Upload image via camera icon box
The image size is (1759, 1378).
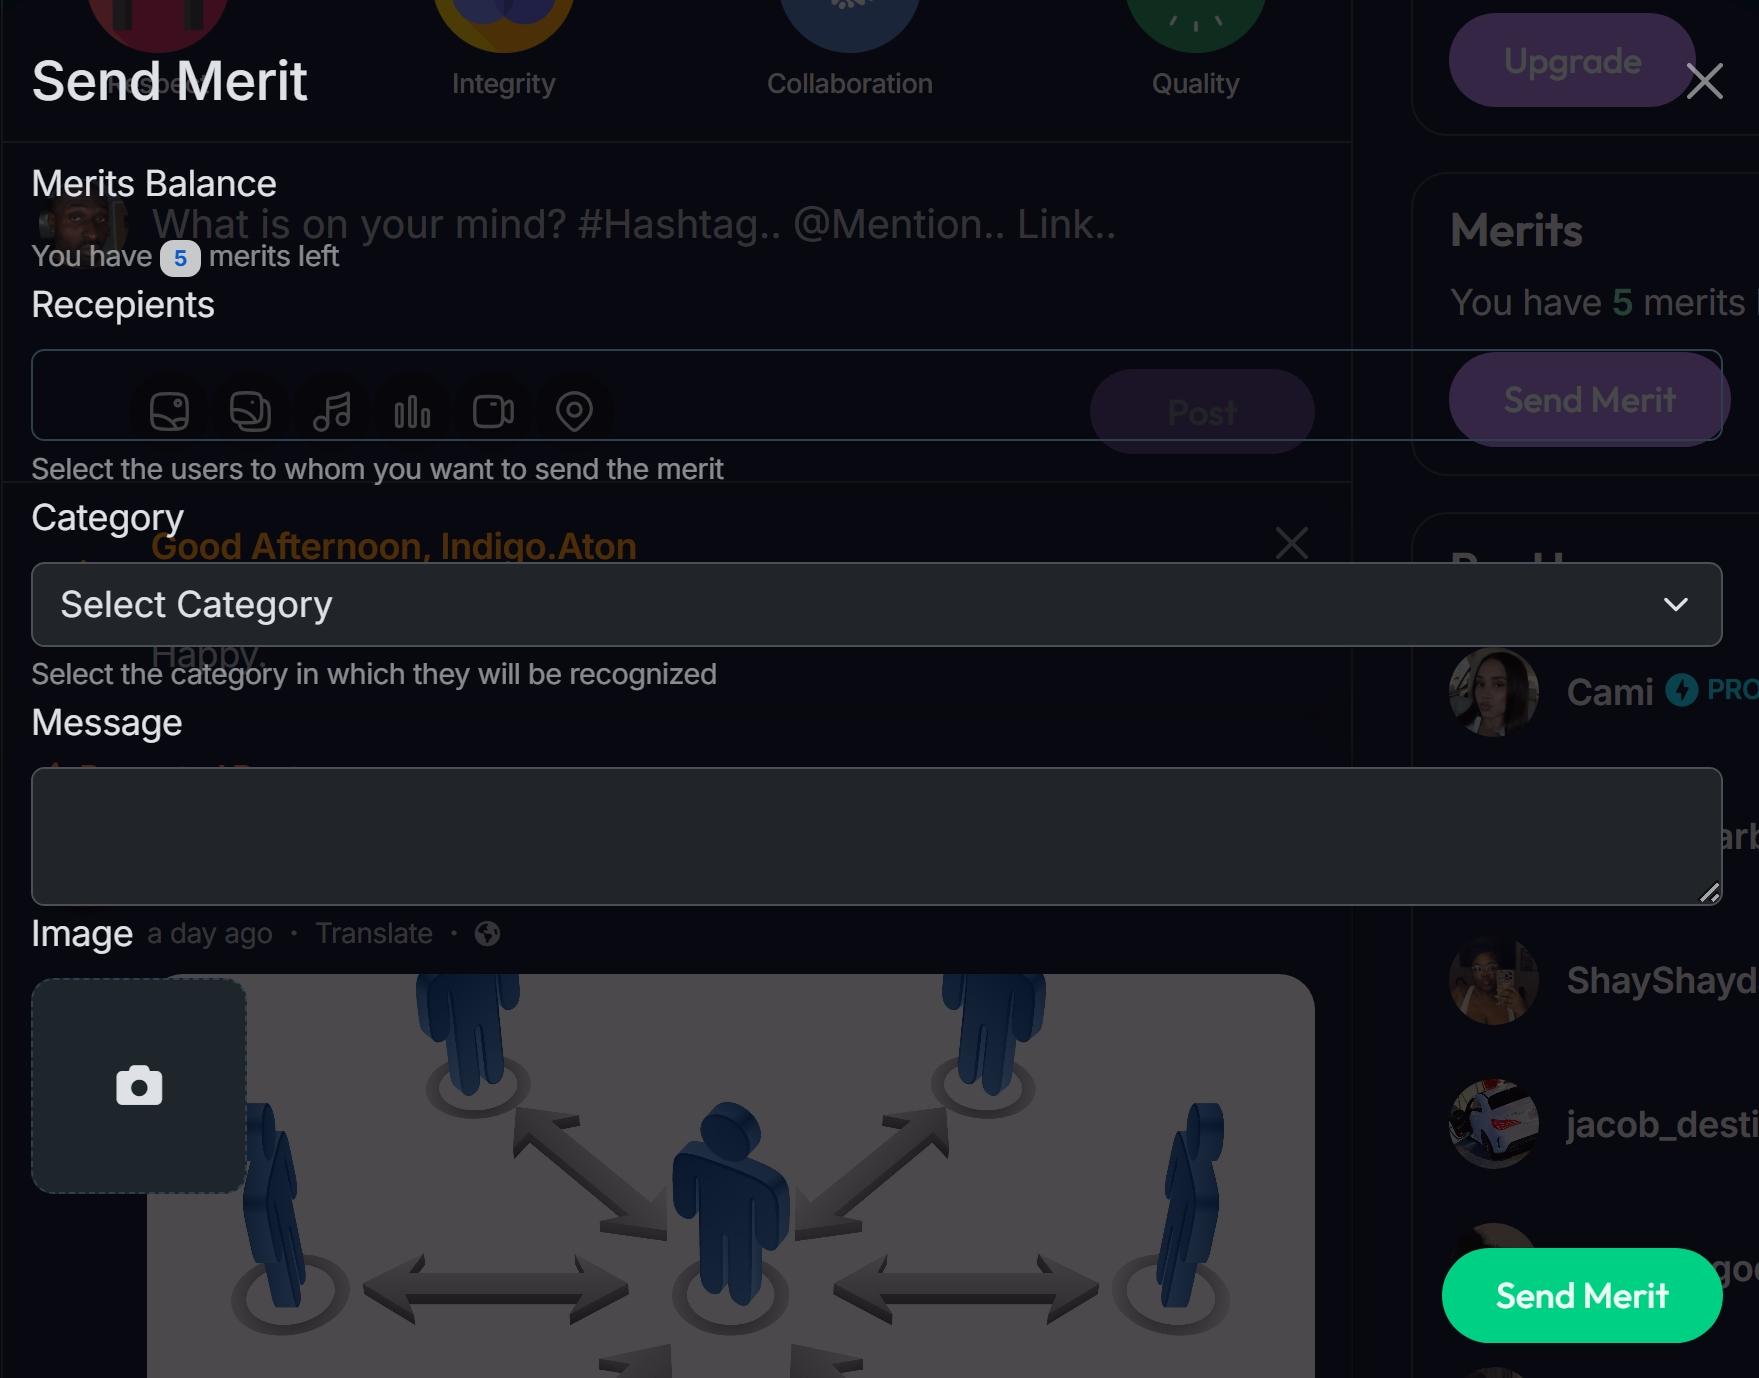139,1085
